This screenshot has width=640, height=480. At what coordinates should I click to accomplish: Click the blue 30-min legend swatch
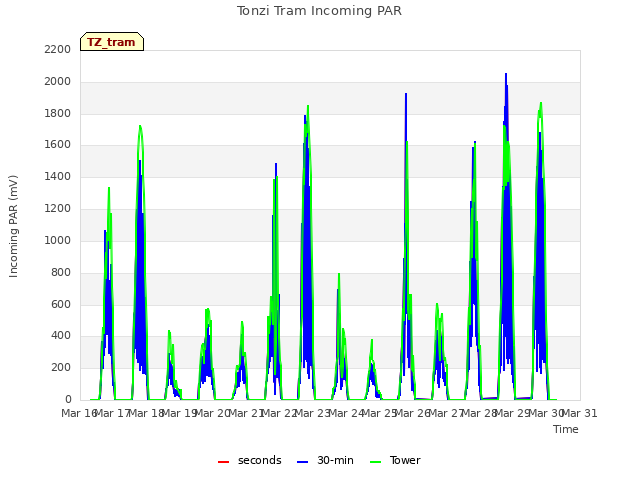[303, 462]
